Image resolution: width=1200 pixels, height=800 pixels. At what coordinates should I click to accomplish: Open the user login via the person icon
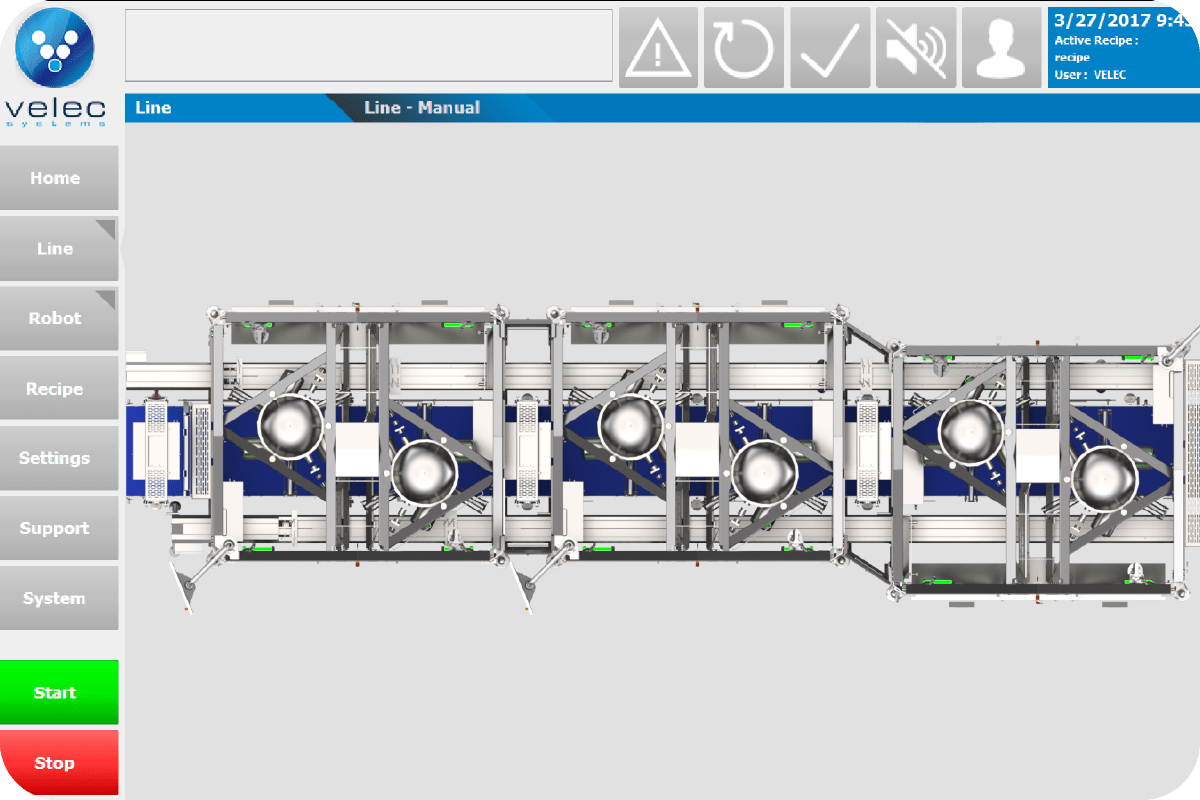point(1001,45)
